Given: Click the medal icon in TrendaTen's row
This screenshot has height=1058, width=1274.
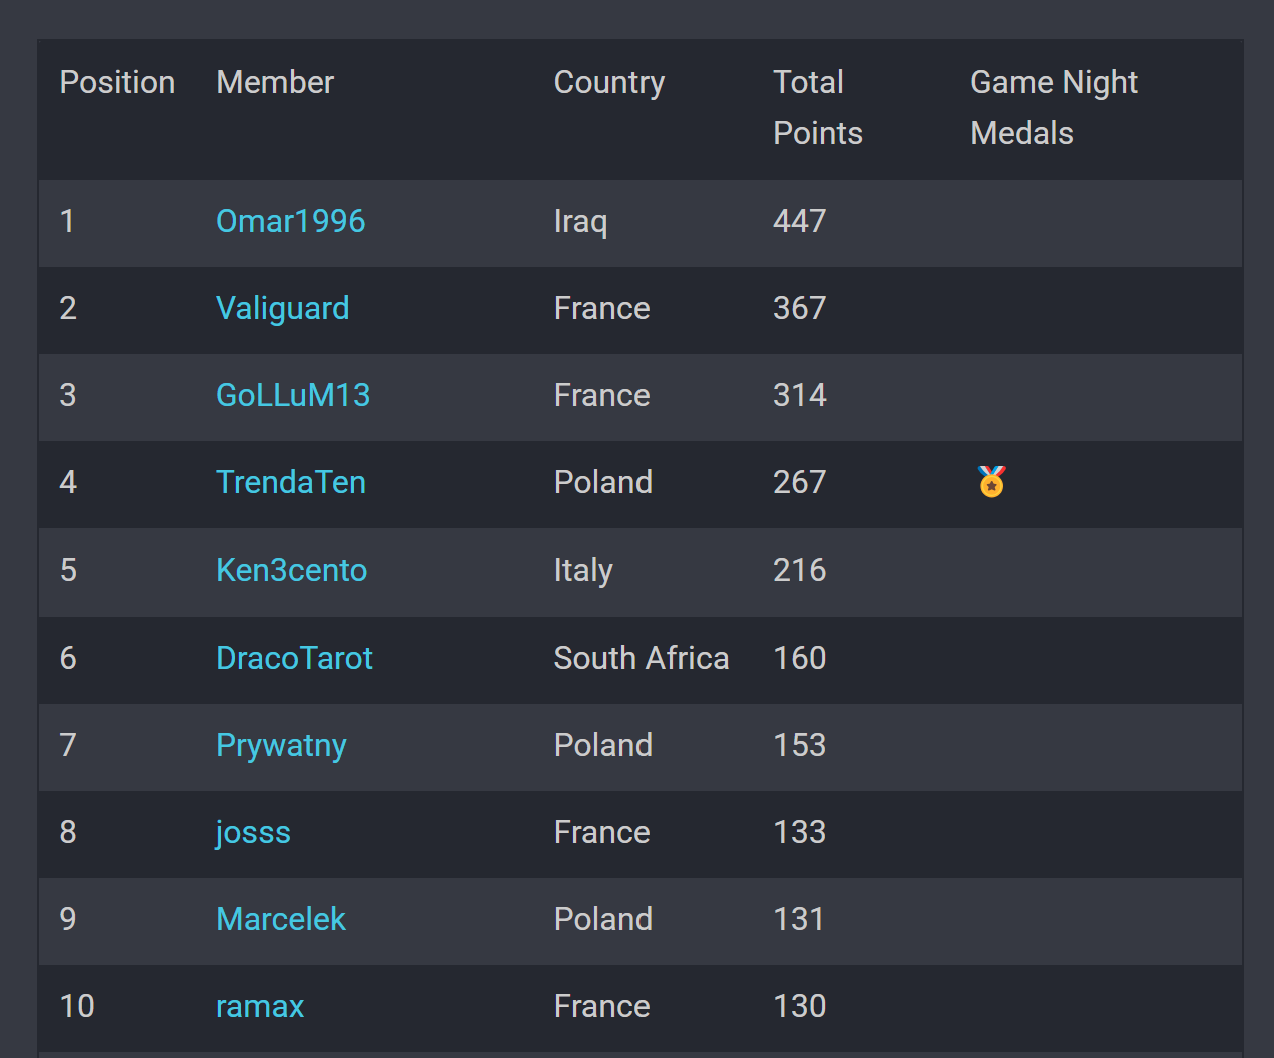Looking at the screenshot, I should coord(991,482).
